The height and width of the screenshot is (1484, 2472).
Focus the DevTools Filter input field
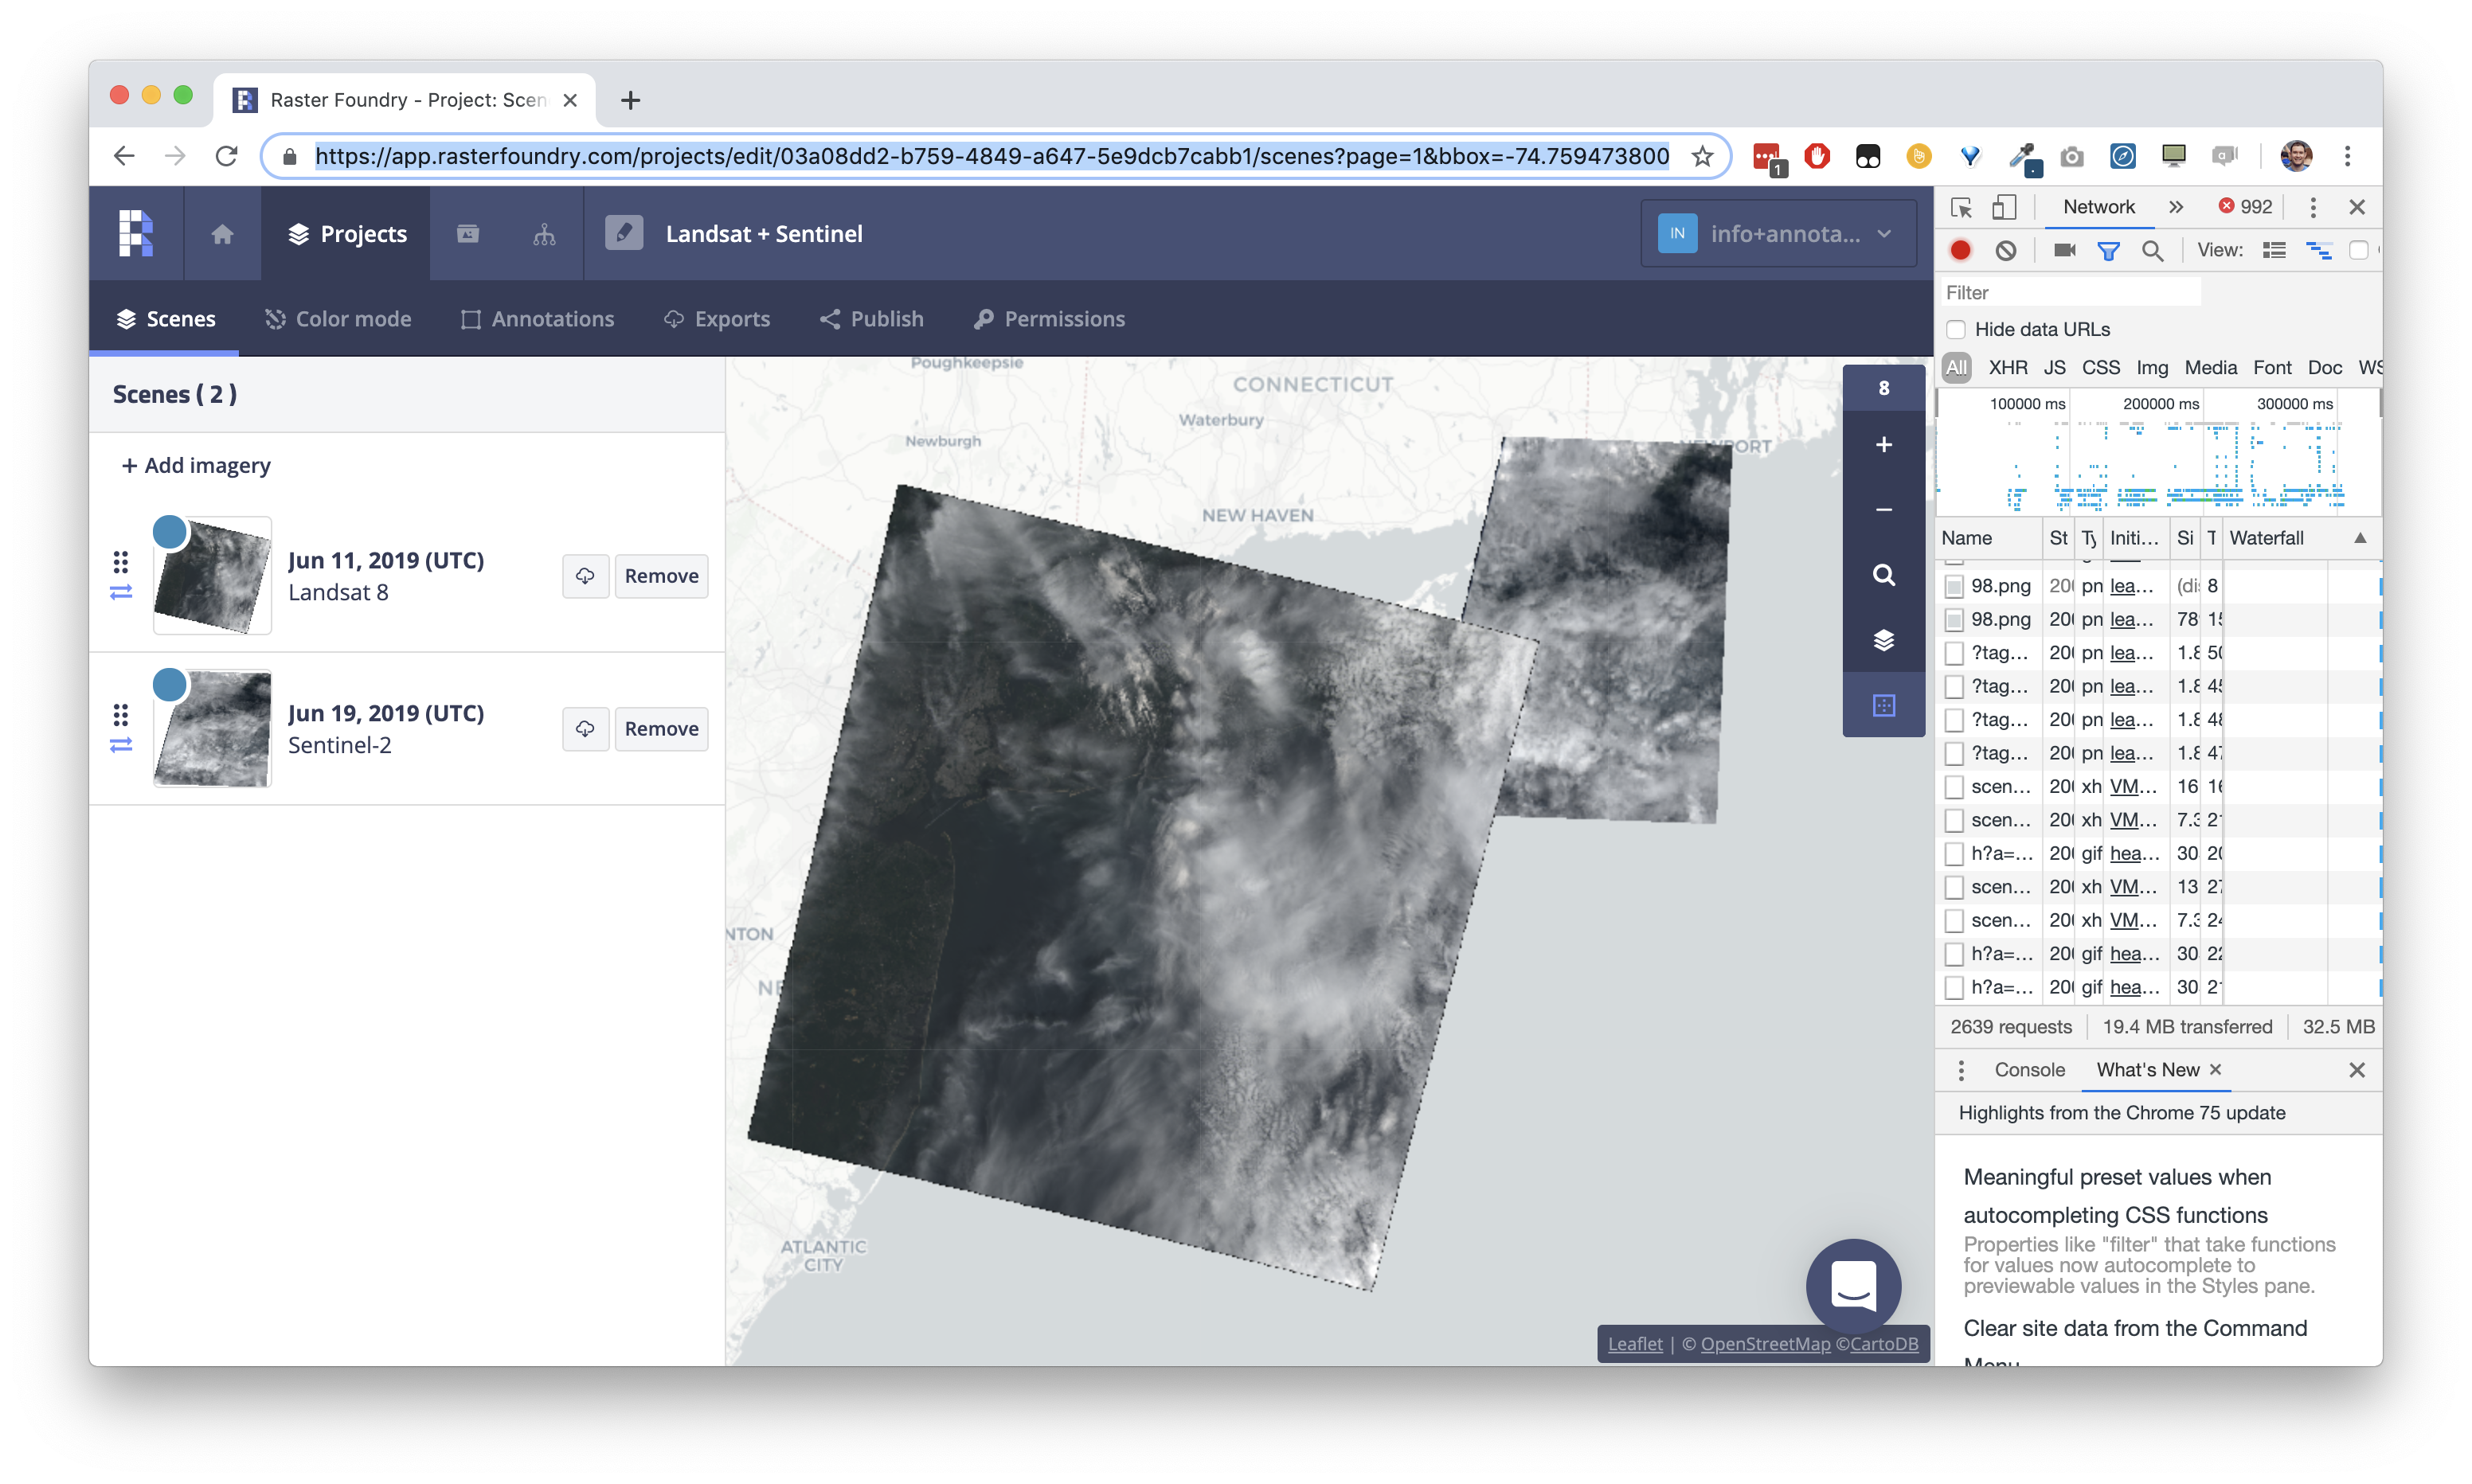point(2070,292)
